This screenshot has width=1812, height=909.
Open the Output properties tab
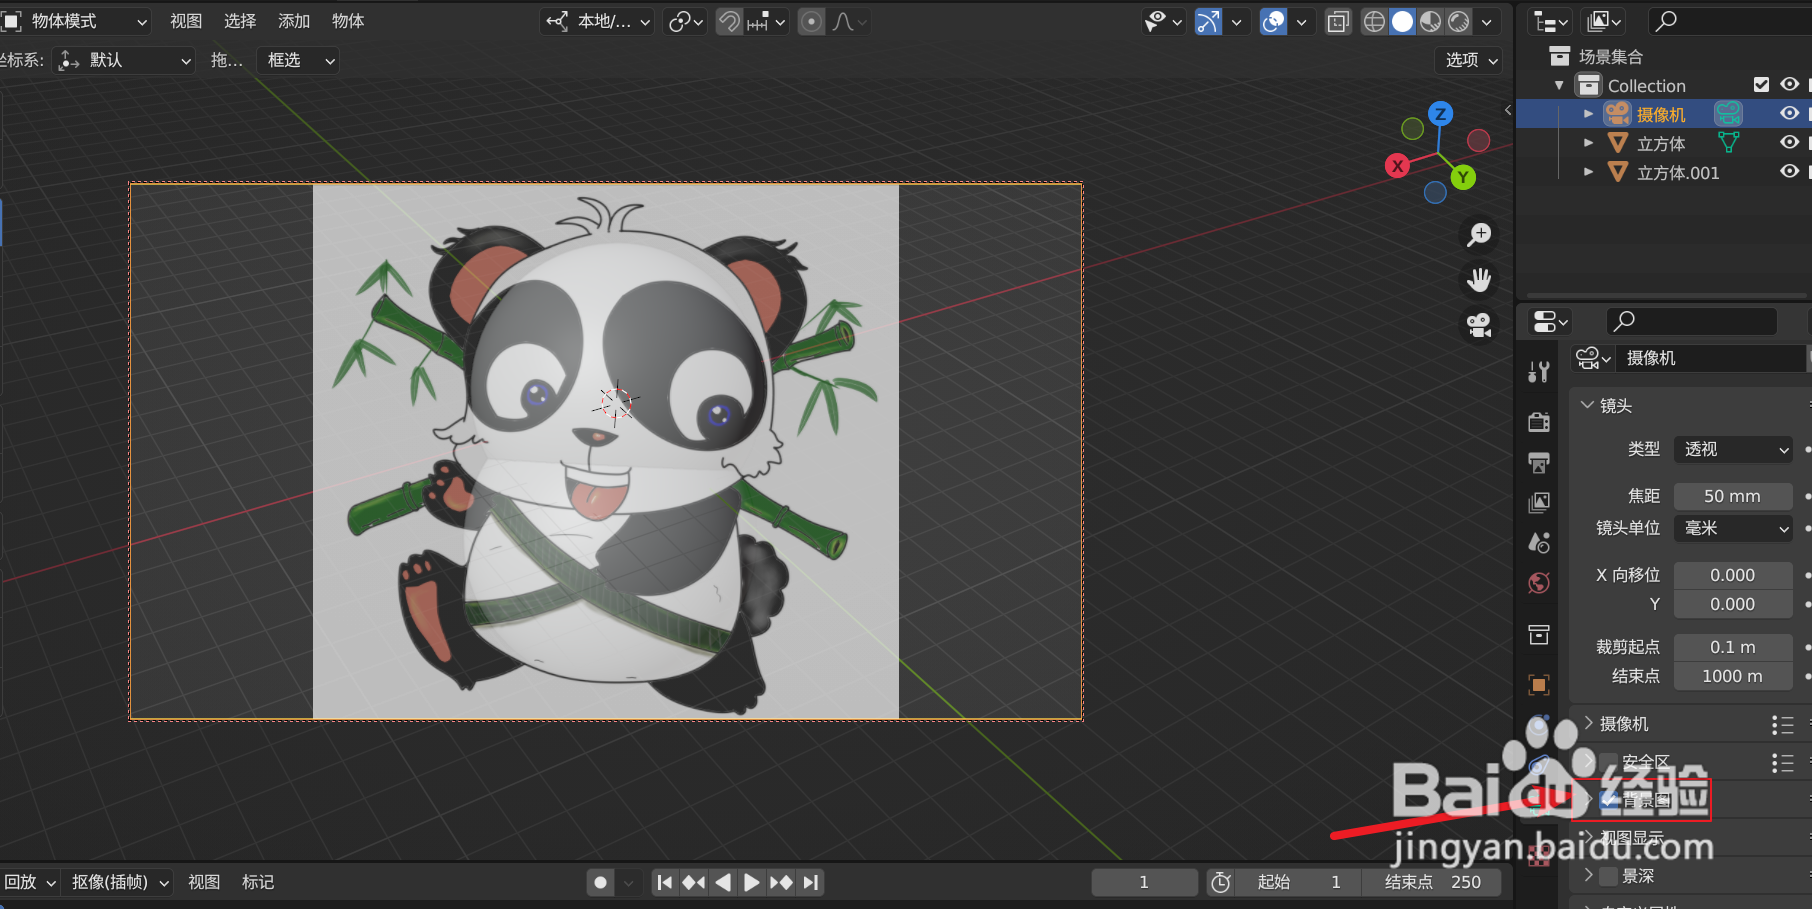click(x=1539, y=462)
